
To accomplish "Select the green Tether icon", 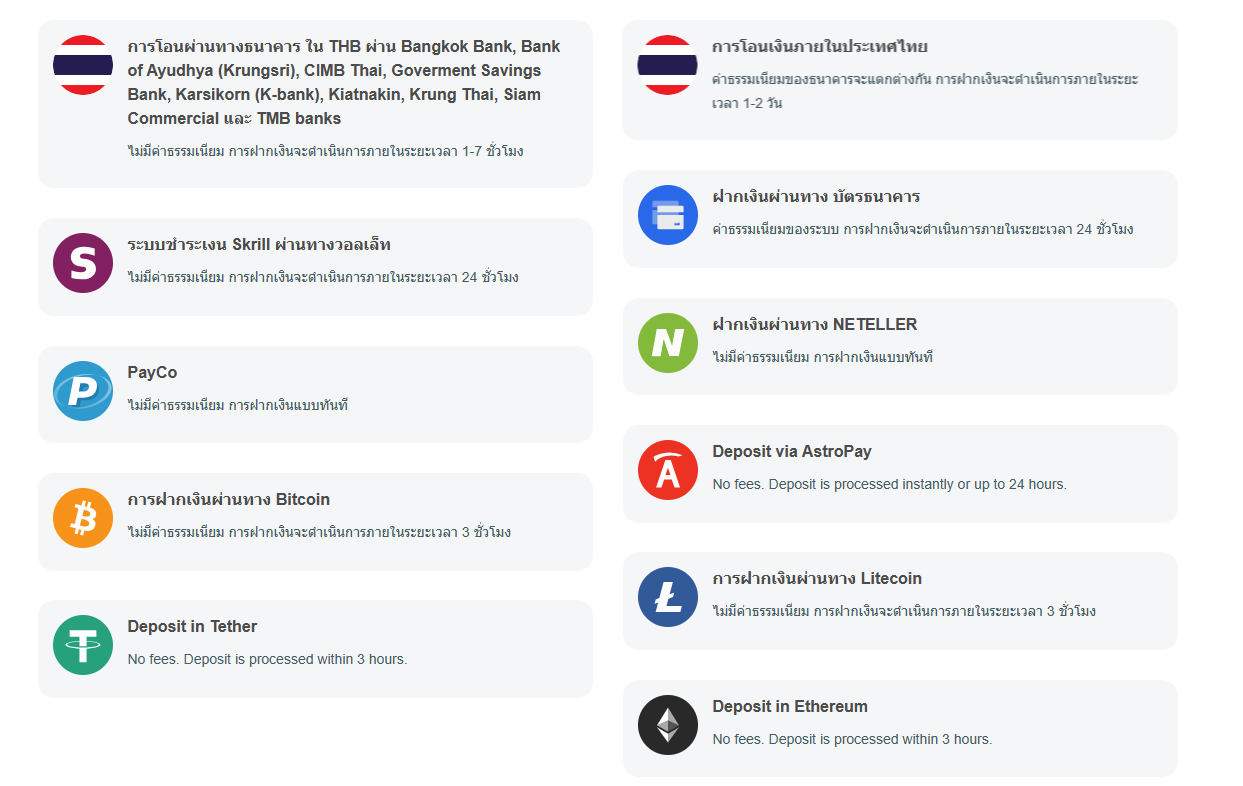I will tap(83, 645).
